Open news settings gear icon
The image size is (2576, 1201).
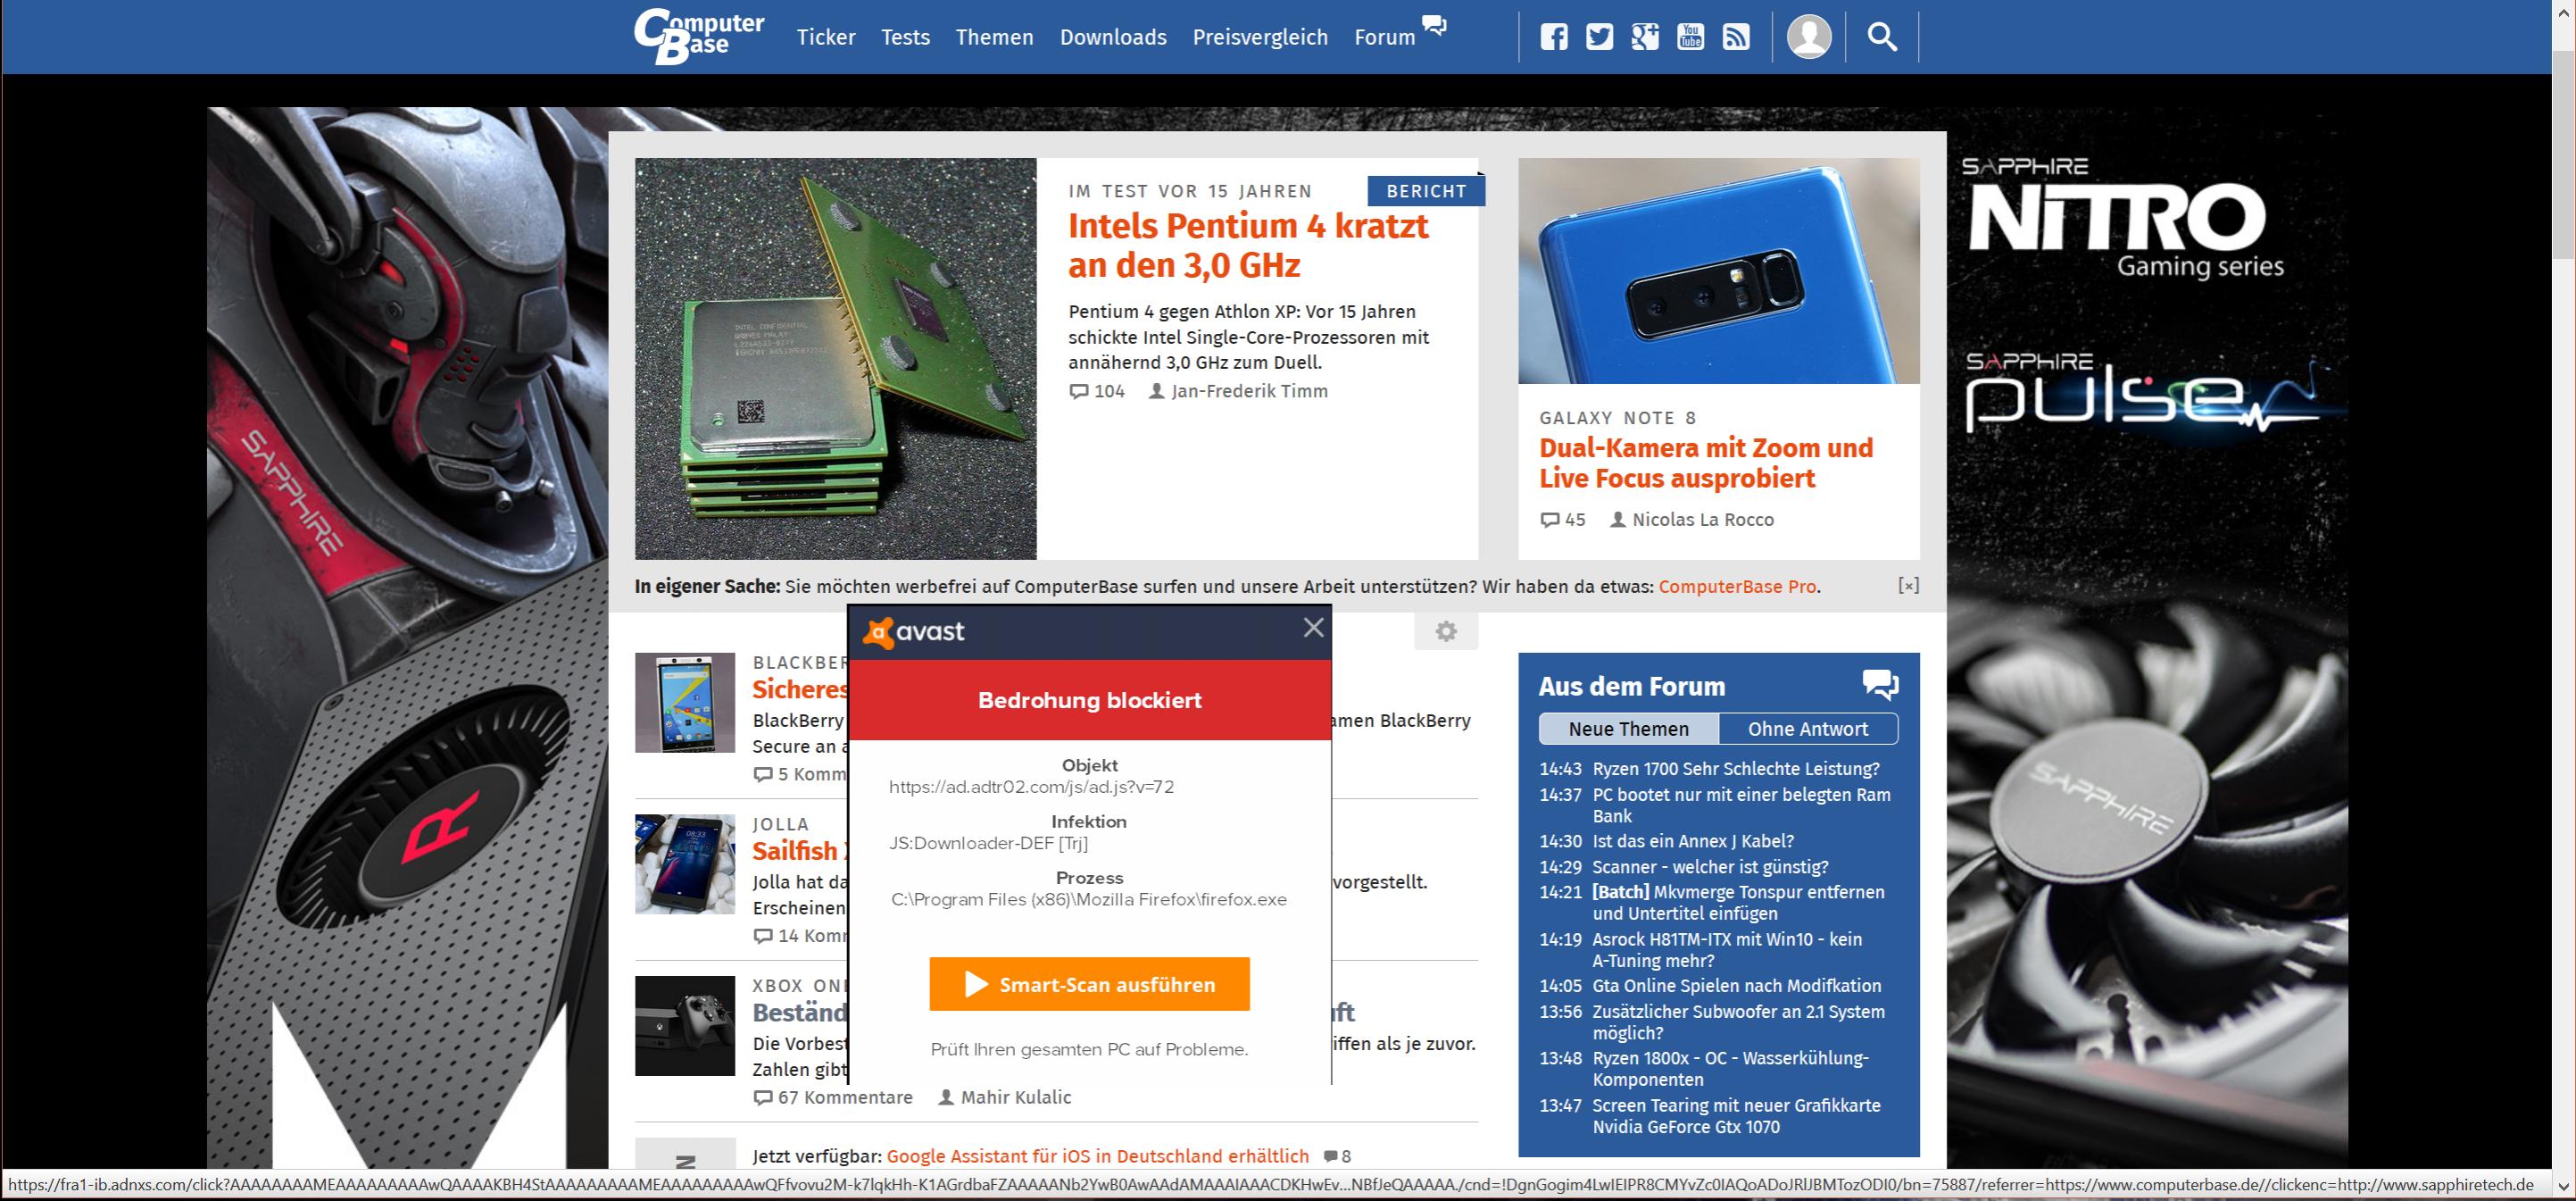click(1446, 632)
